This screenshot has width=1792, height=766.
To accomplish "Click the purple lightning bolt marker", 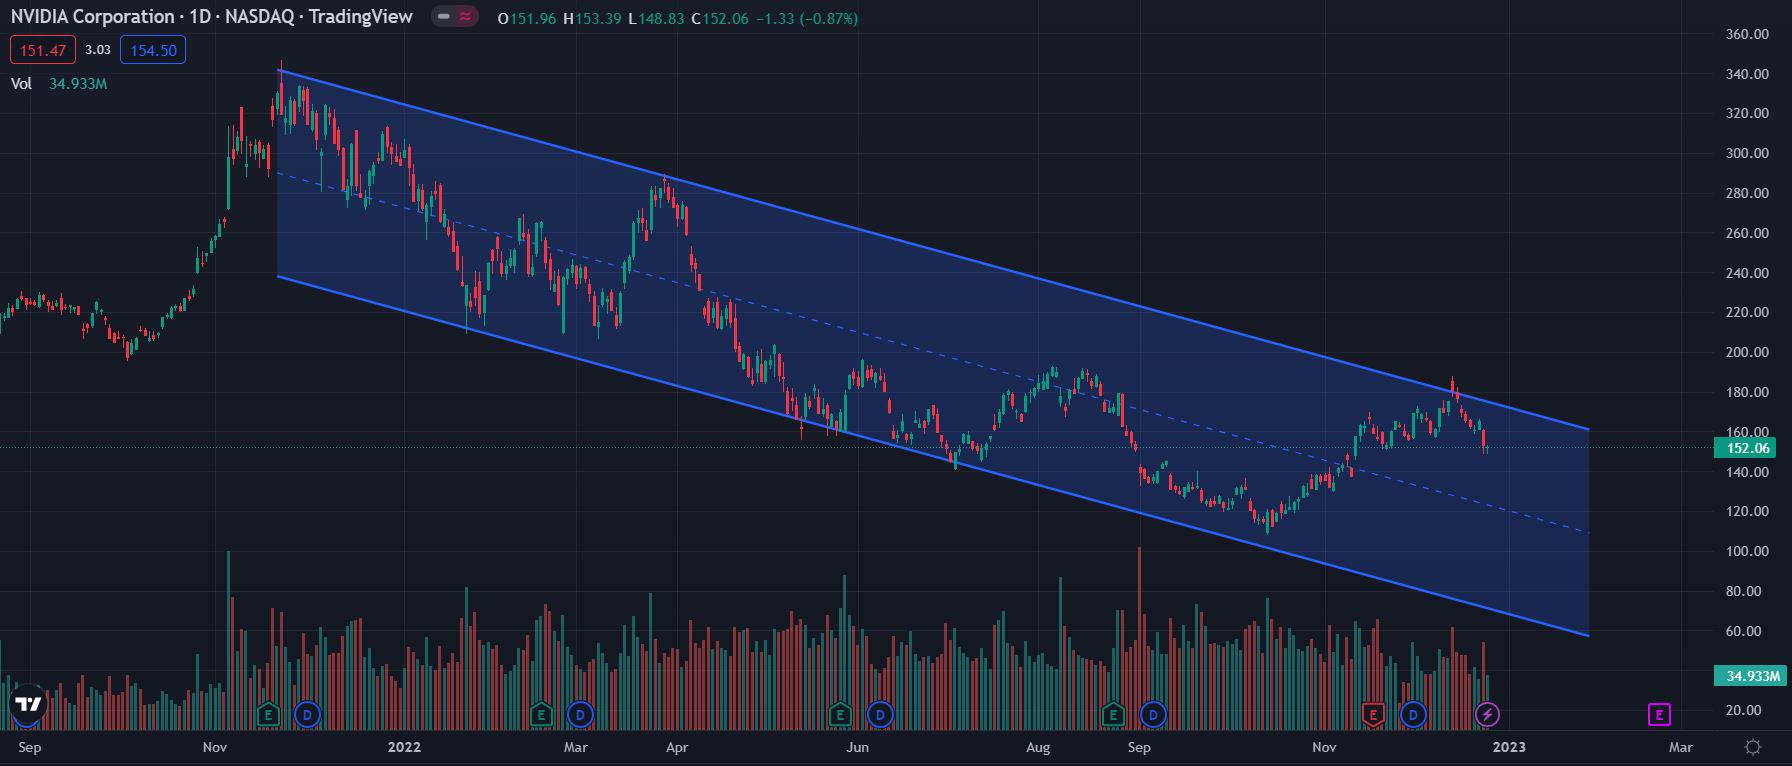I will pos(1488,714).
